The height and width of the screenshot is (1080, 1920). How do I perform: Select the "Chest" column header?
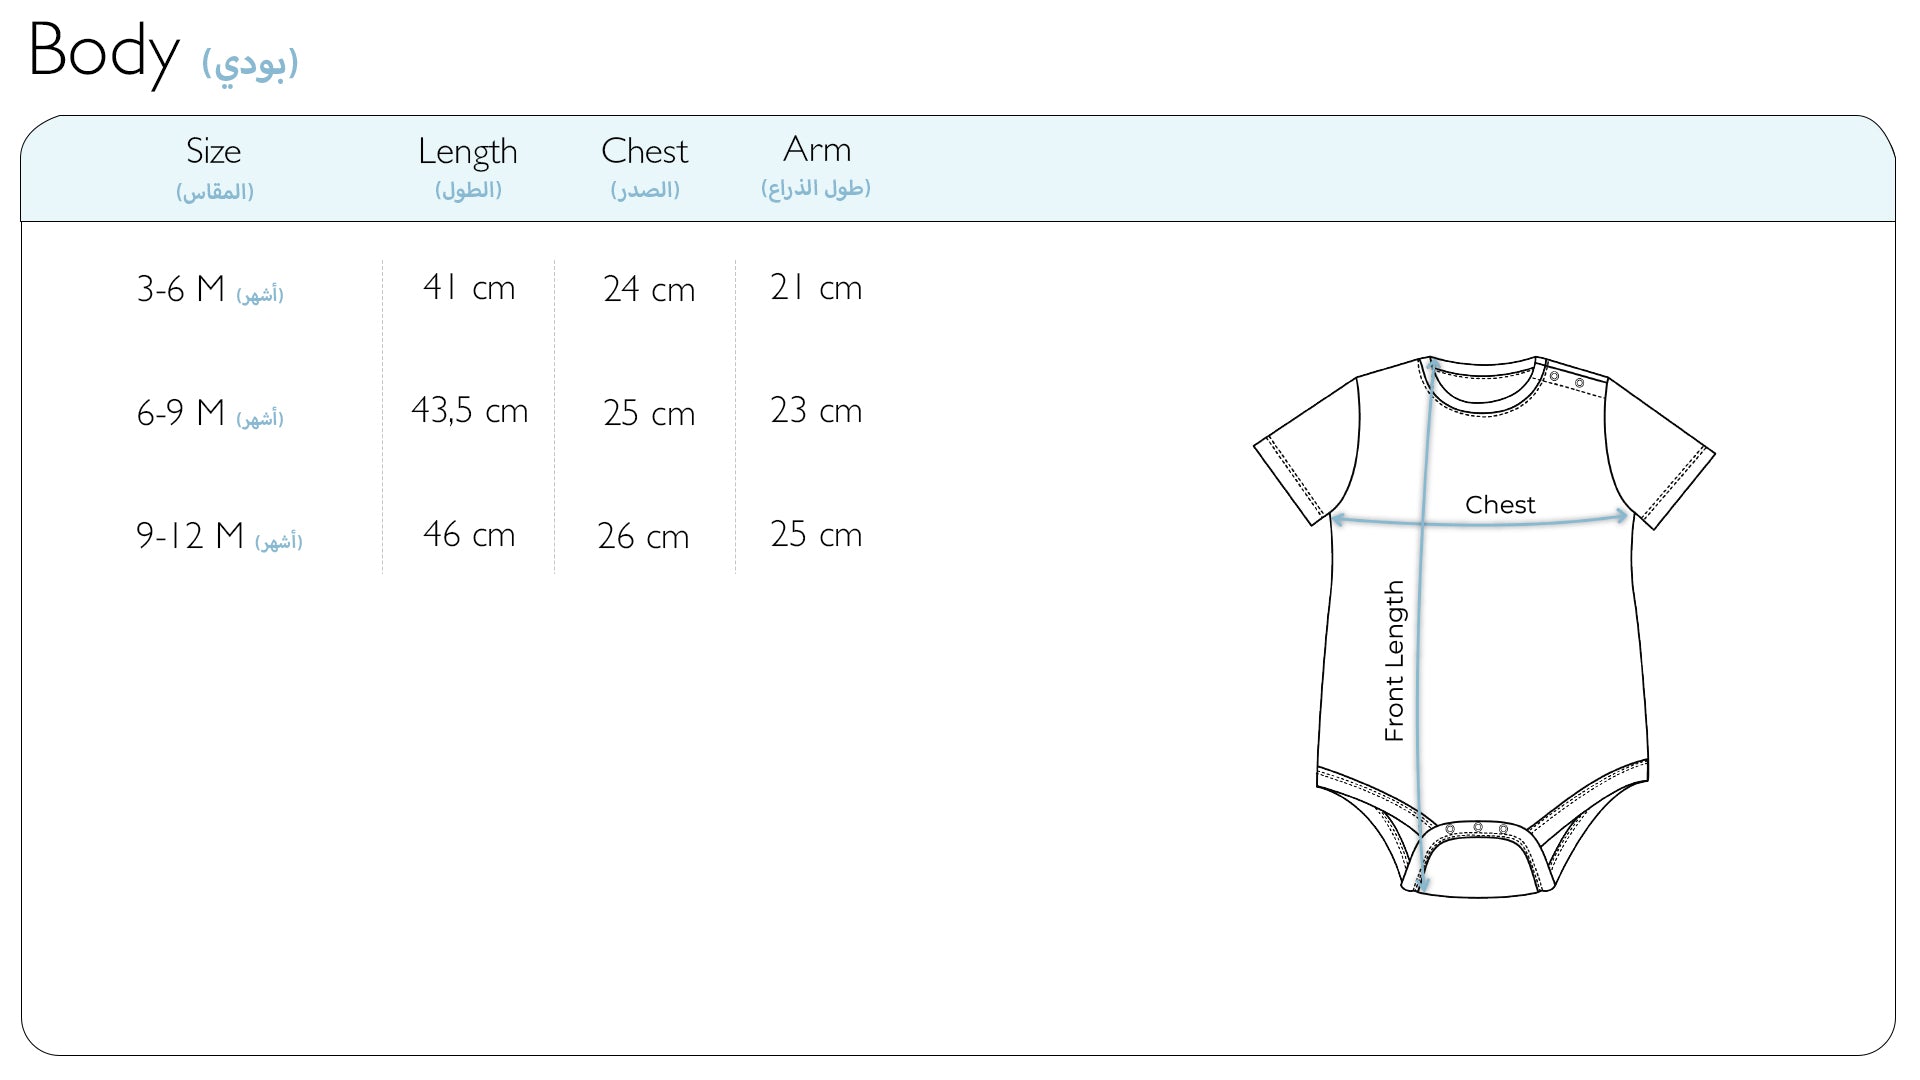(x=645, y=151)
